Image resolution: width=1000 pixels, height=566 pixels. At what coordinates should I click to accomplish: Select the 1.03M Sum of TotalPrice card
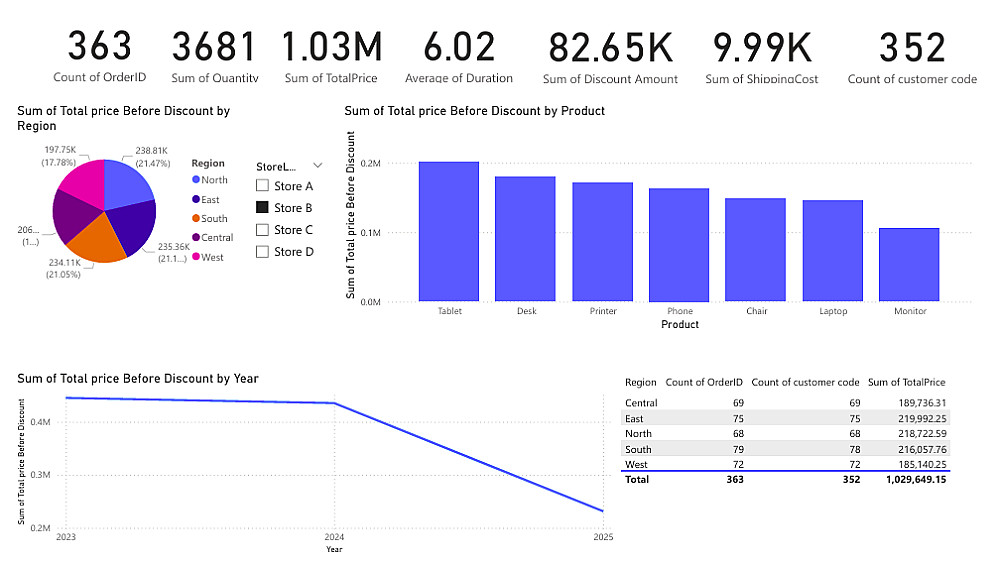(x=331, y=56)
